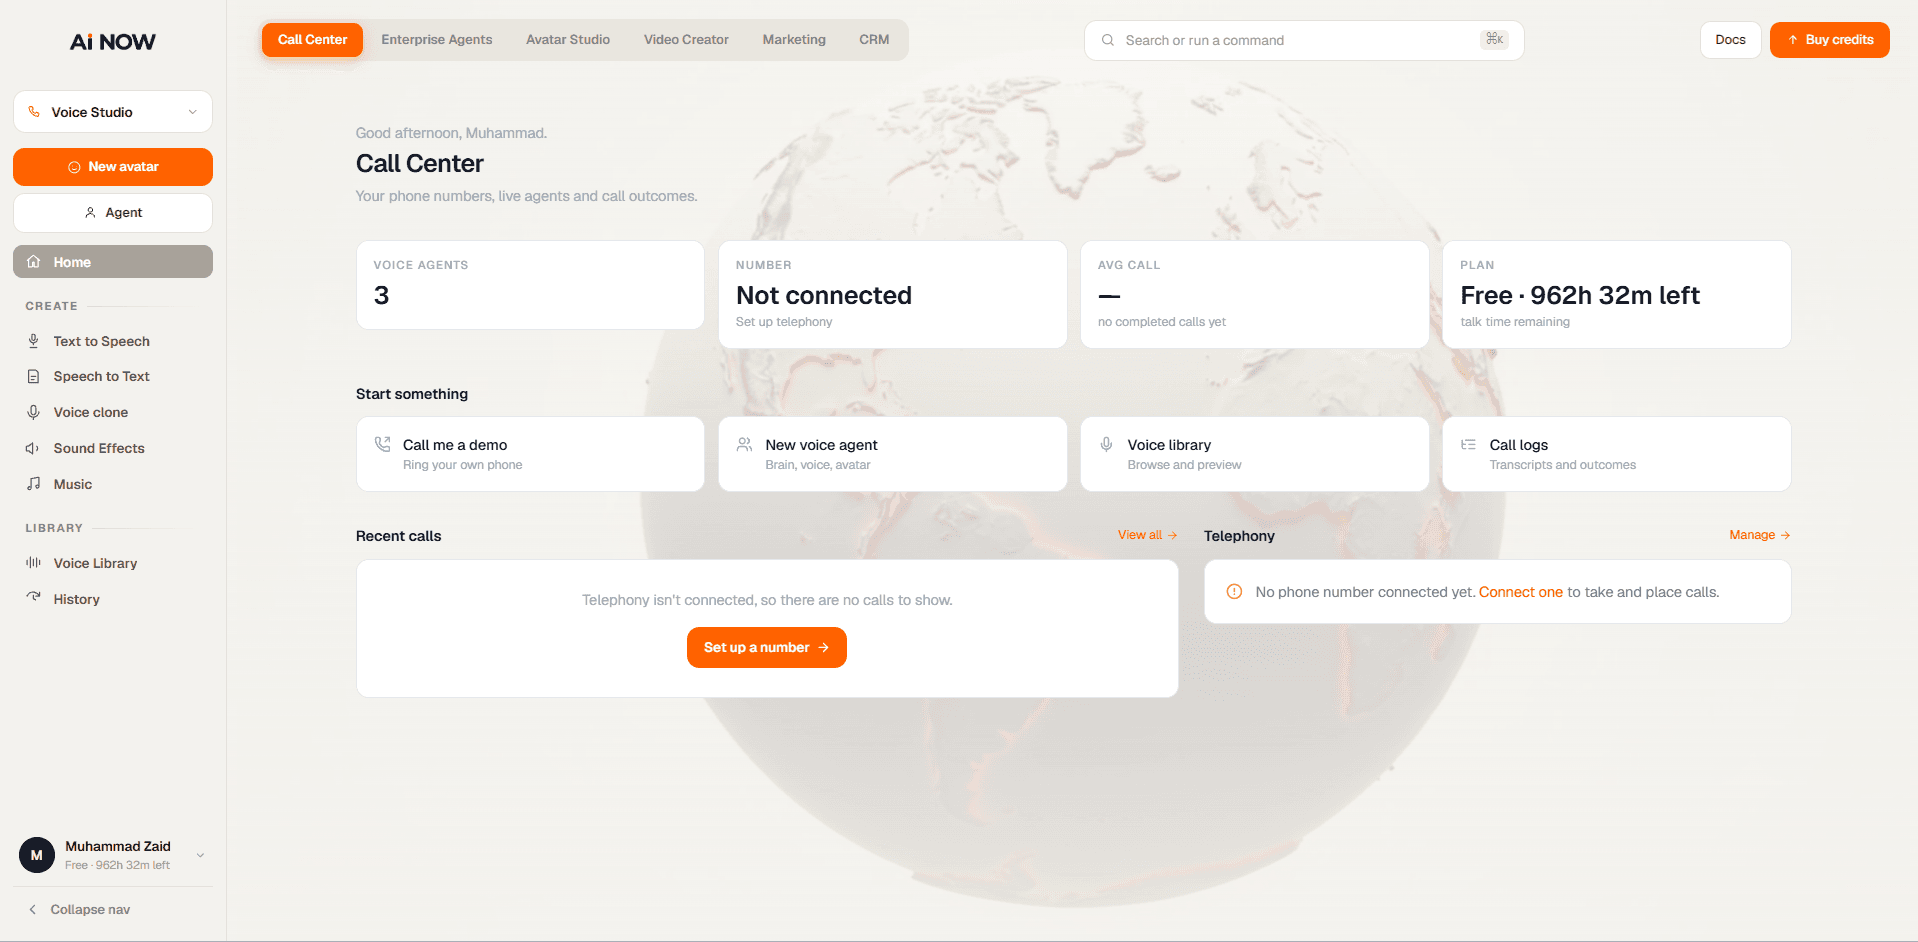This screenshot has height=942, width=1918.
Task: Click the Set up a number button
Action: click(767, 648)
